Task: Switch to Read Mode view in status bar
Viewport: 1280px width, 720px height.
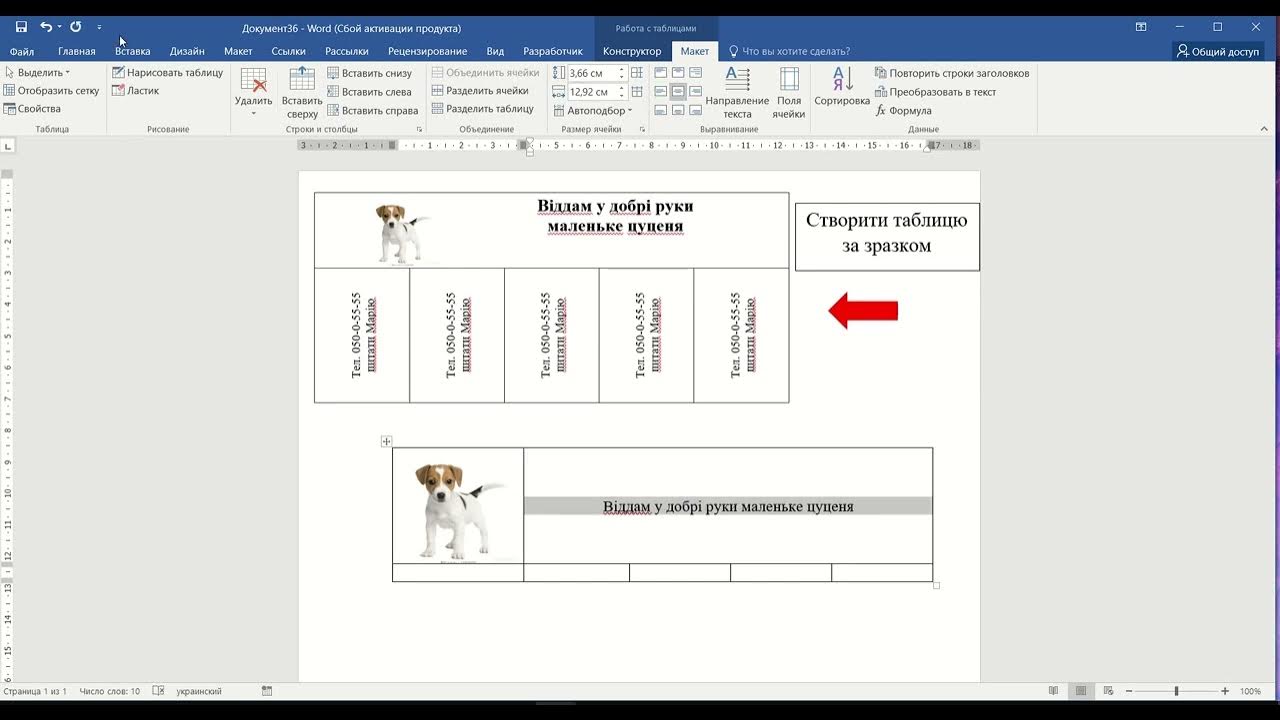Action: [1053, 691]
